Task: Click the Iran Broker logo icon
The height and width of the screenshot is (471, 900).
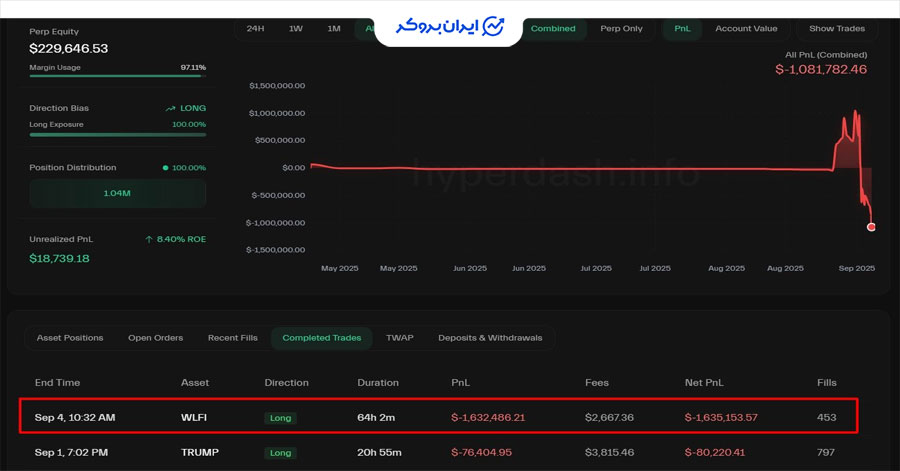Action: pos(494,25)
